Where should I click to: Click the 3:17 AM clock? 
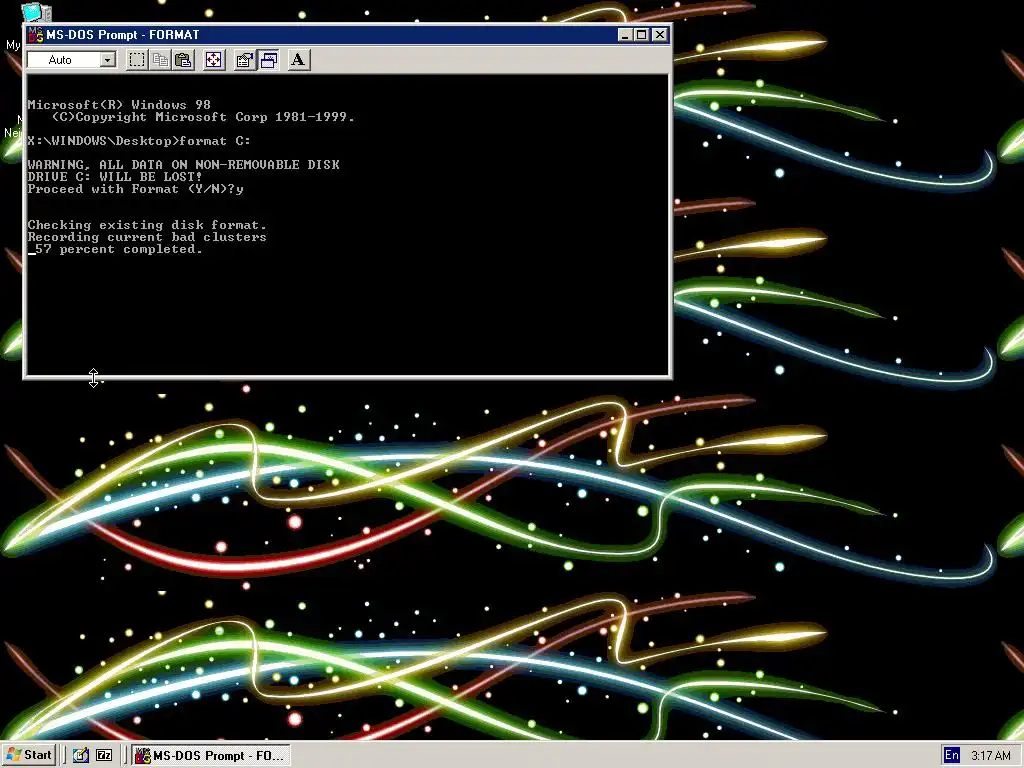click(991, 756)
